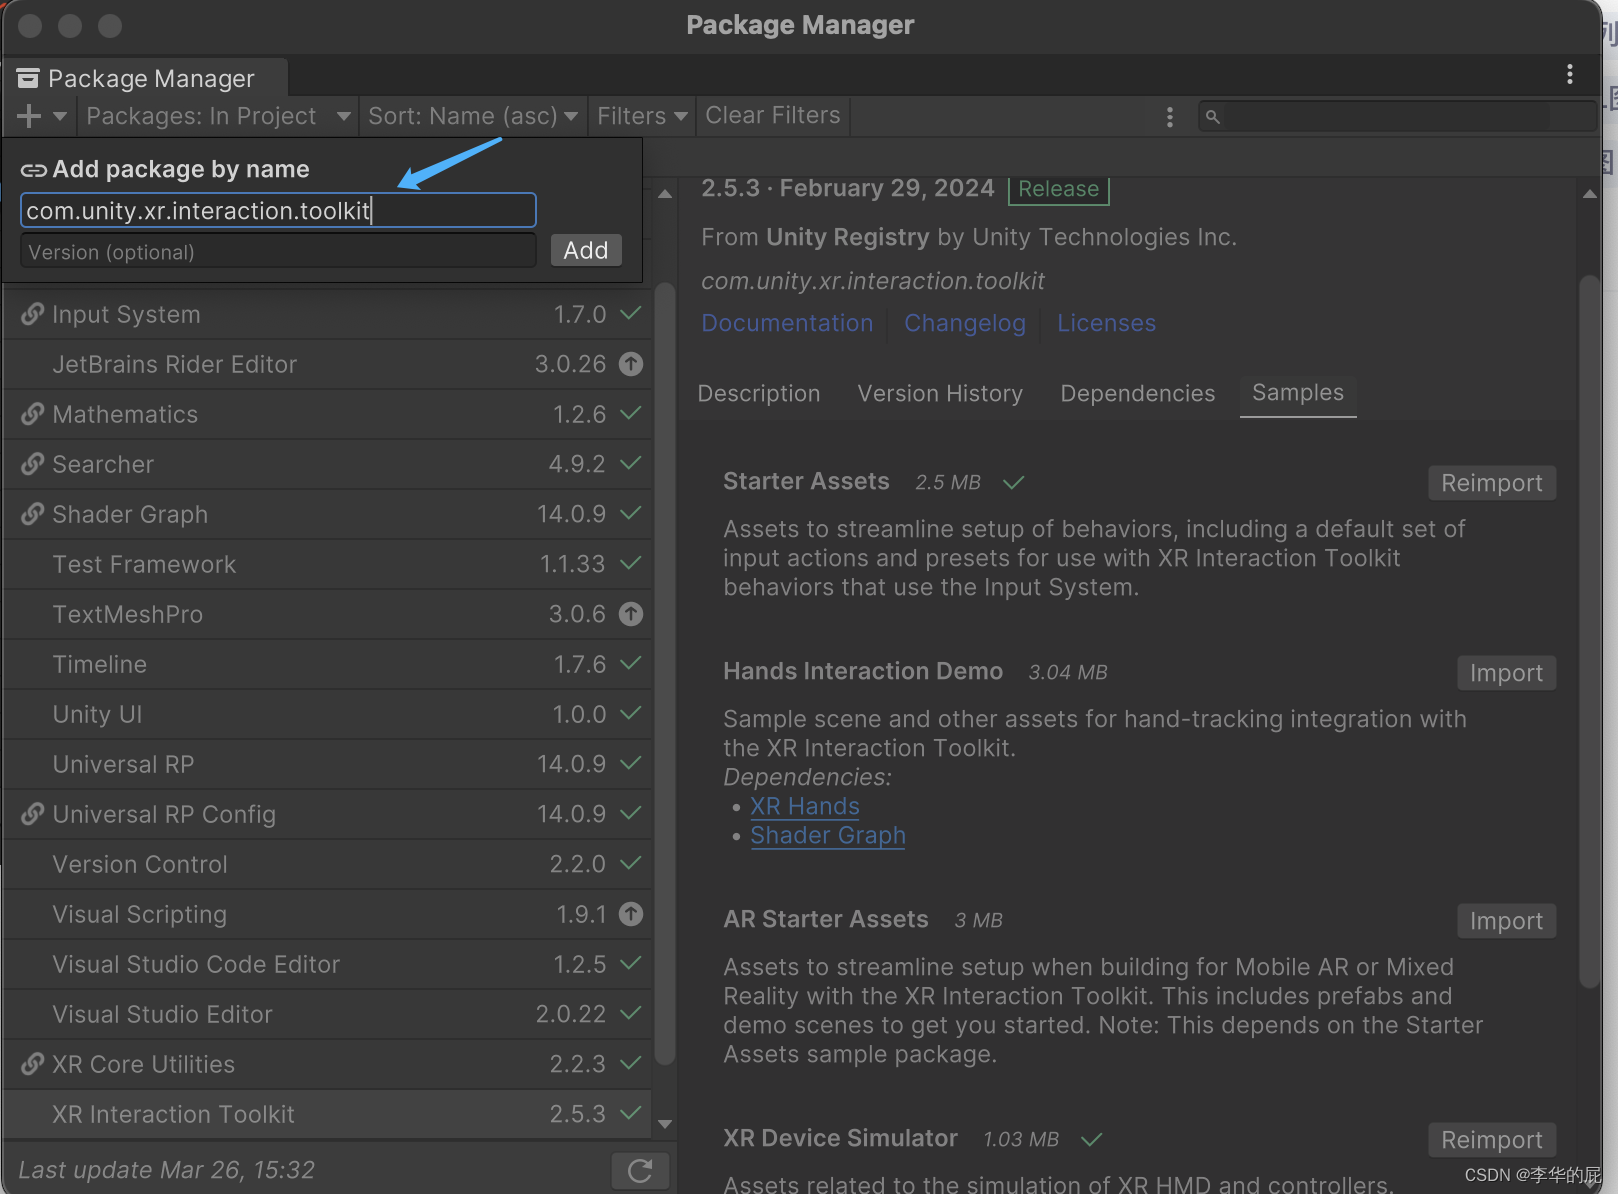Switch to the Samples tab
Viewport: 1618px width, 1194px height.
(x=1298, y=394)
